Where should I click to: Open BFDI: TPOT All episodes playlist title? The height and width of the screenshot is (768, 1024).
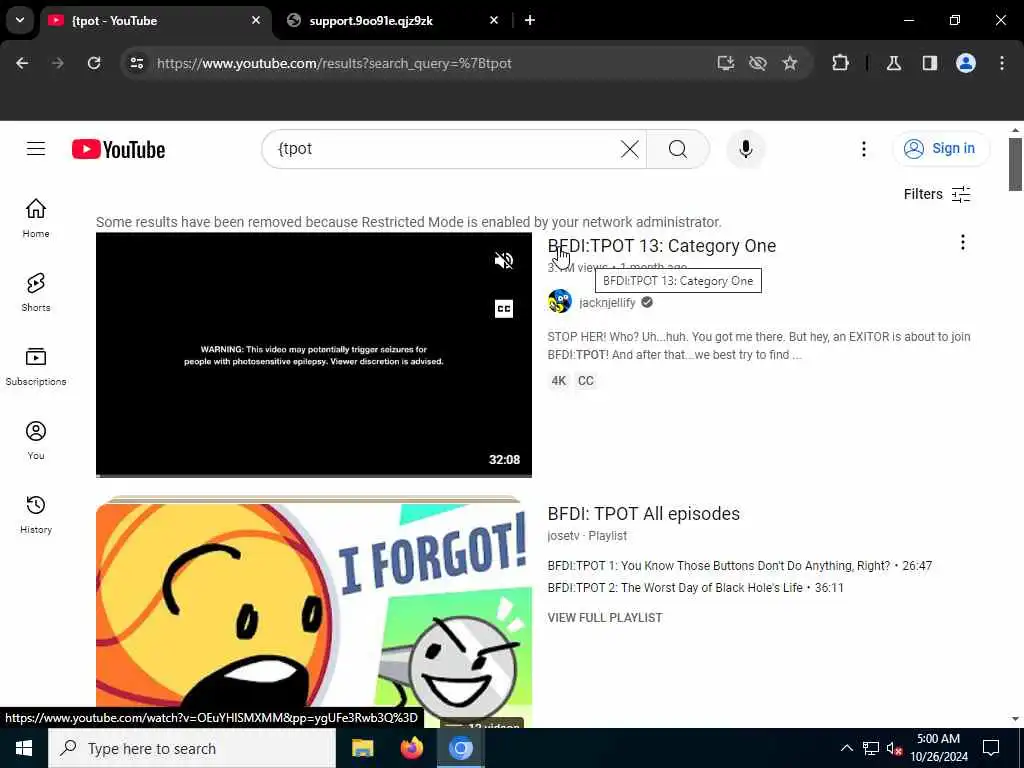[643, 514]
